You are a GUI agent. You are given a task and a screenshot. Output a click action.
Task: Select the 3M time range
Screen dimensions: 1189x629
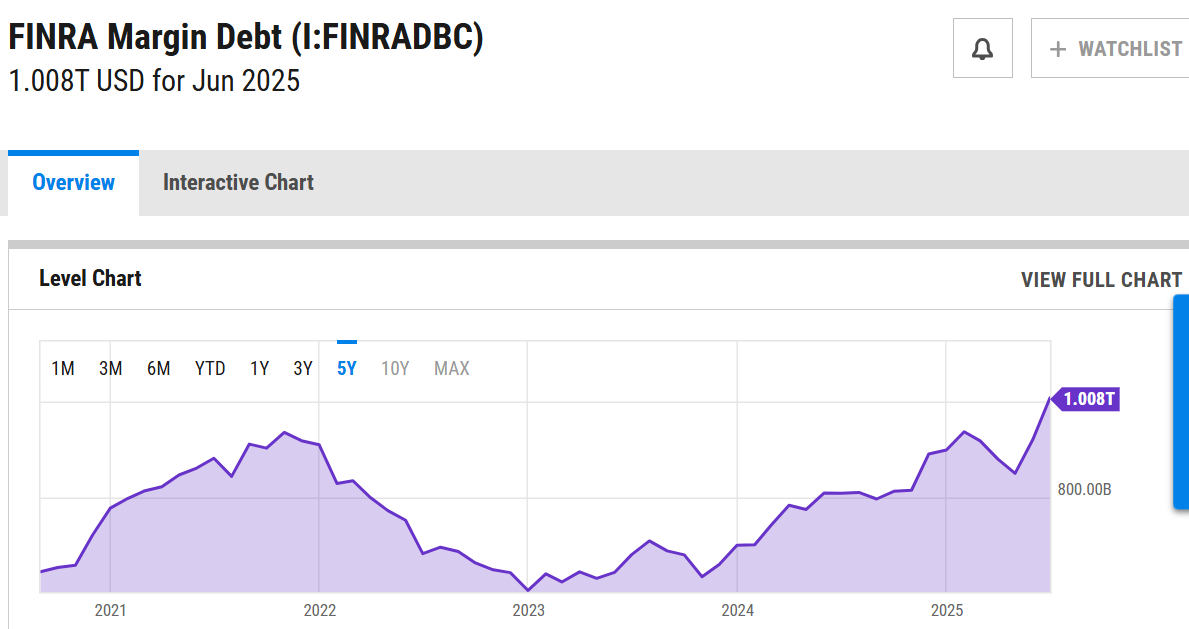pos(111,369)
